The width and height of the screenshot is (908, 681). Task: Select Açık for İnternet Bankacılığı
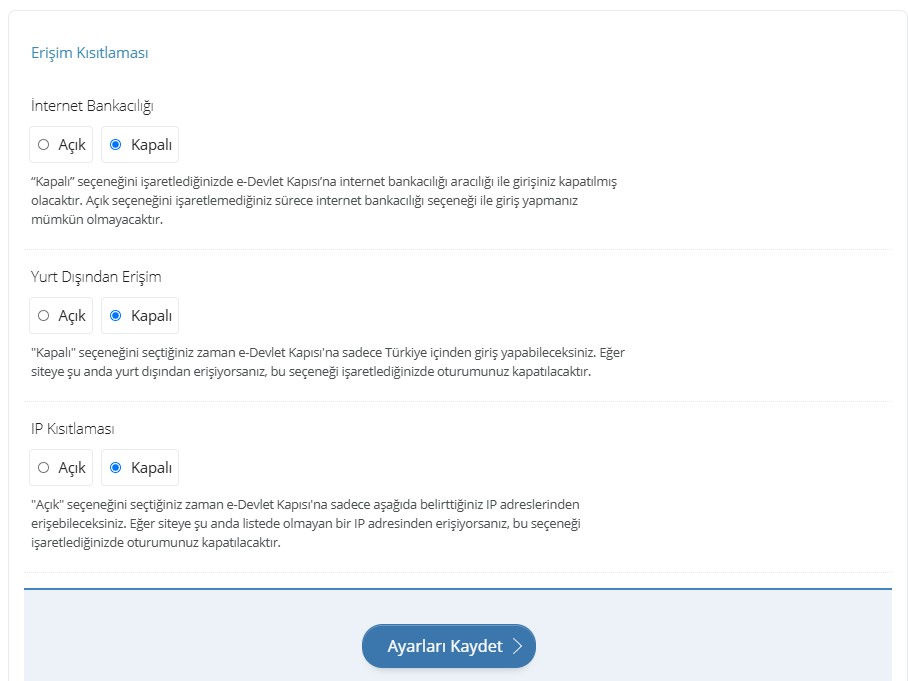pos(61,145)
